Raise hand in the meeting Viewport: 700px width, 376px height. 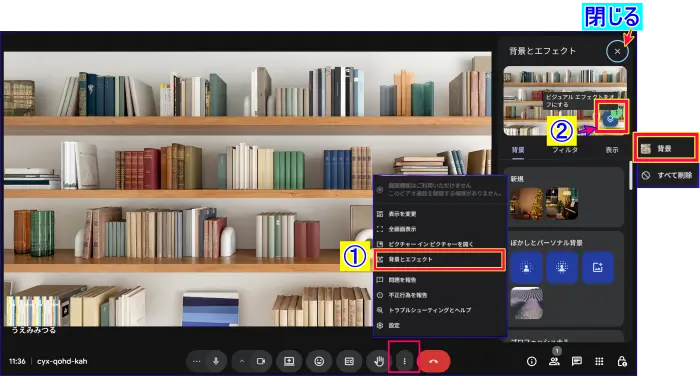click(379, 361)
